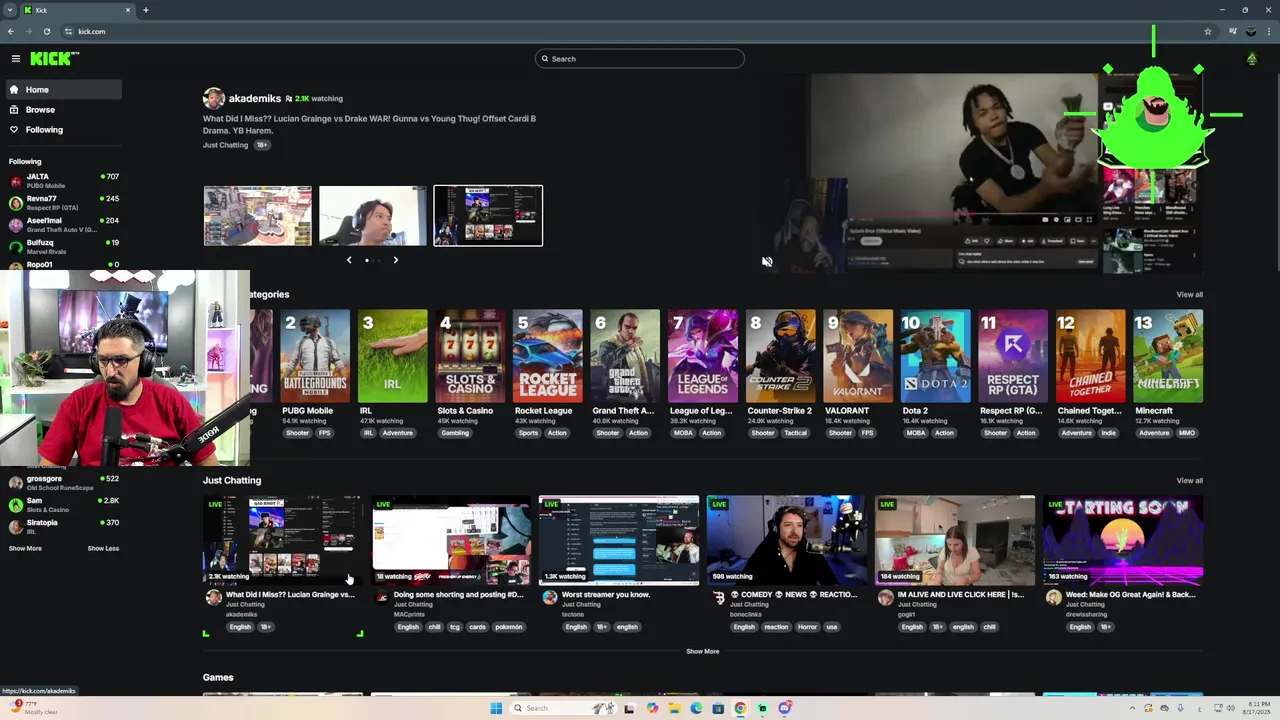The height and width of the screenshot is (720, 1280).
Task: Open Following in sidebar
Action: (x=62, y=130)
